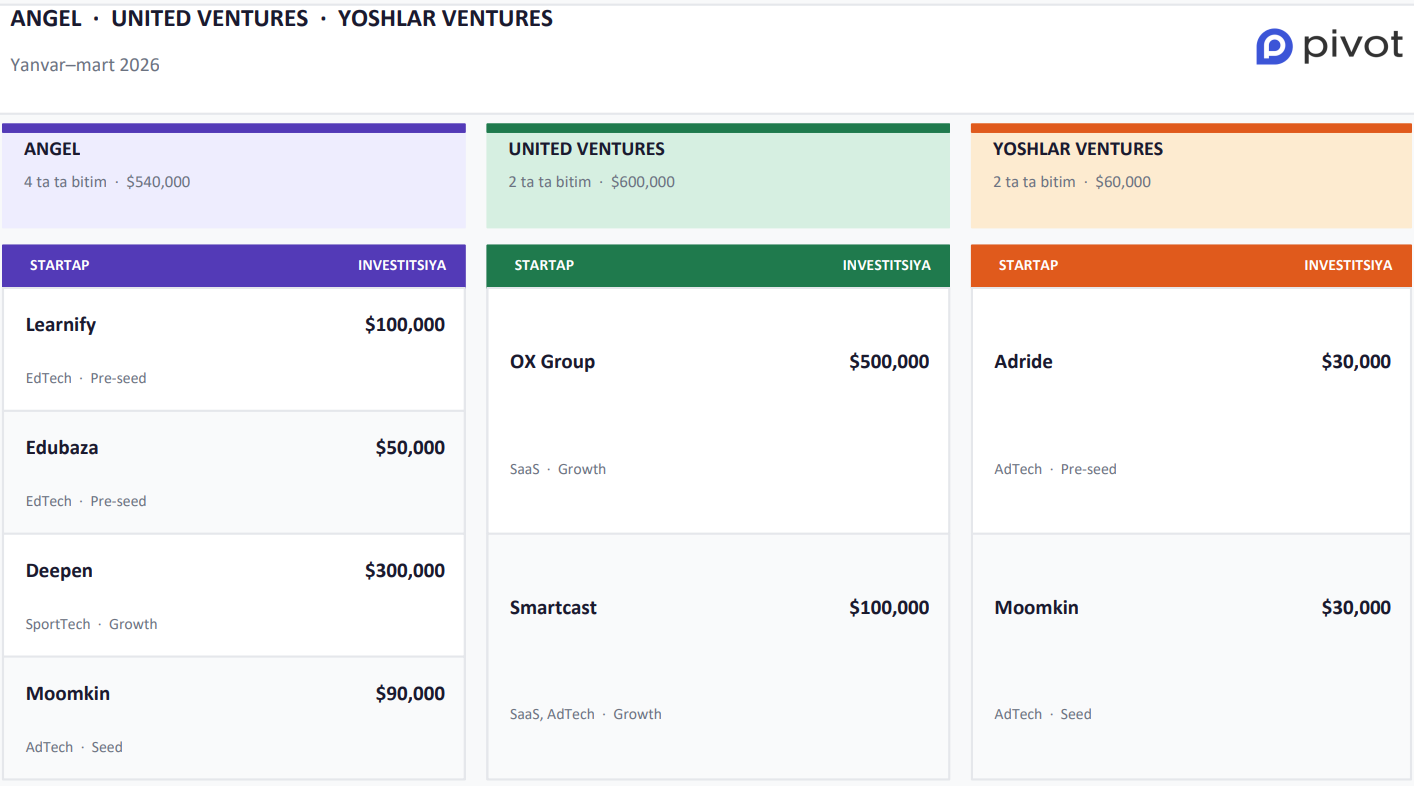This screenshot has width=1414, height=786.
Task: Open the ANGEL summary card
Action: (233, 177)
